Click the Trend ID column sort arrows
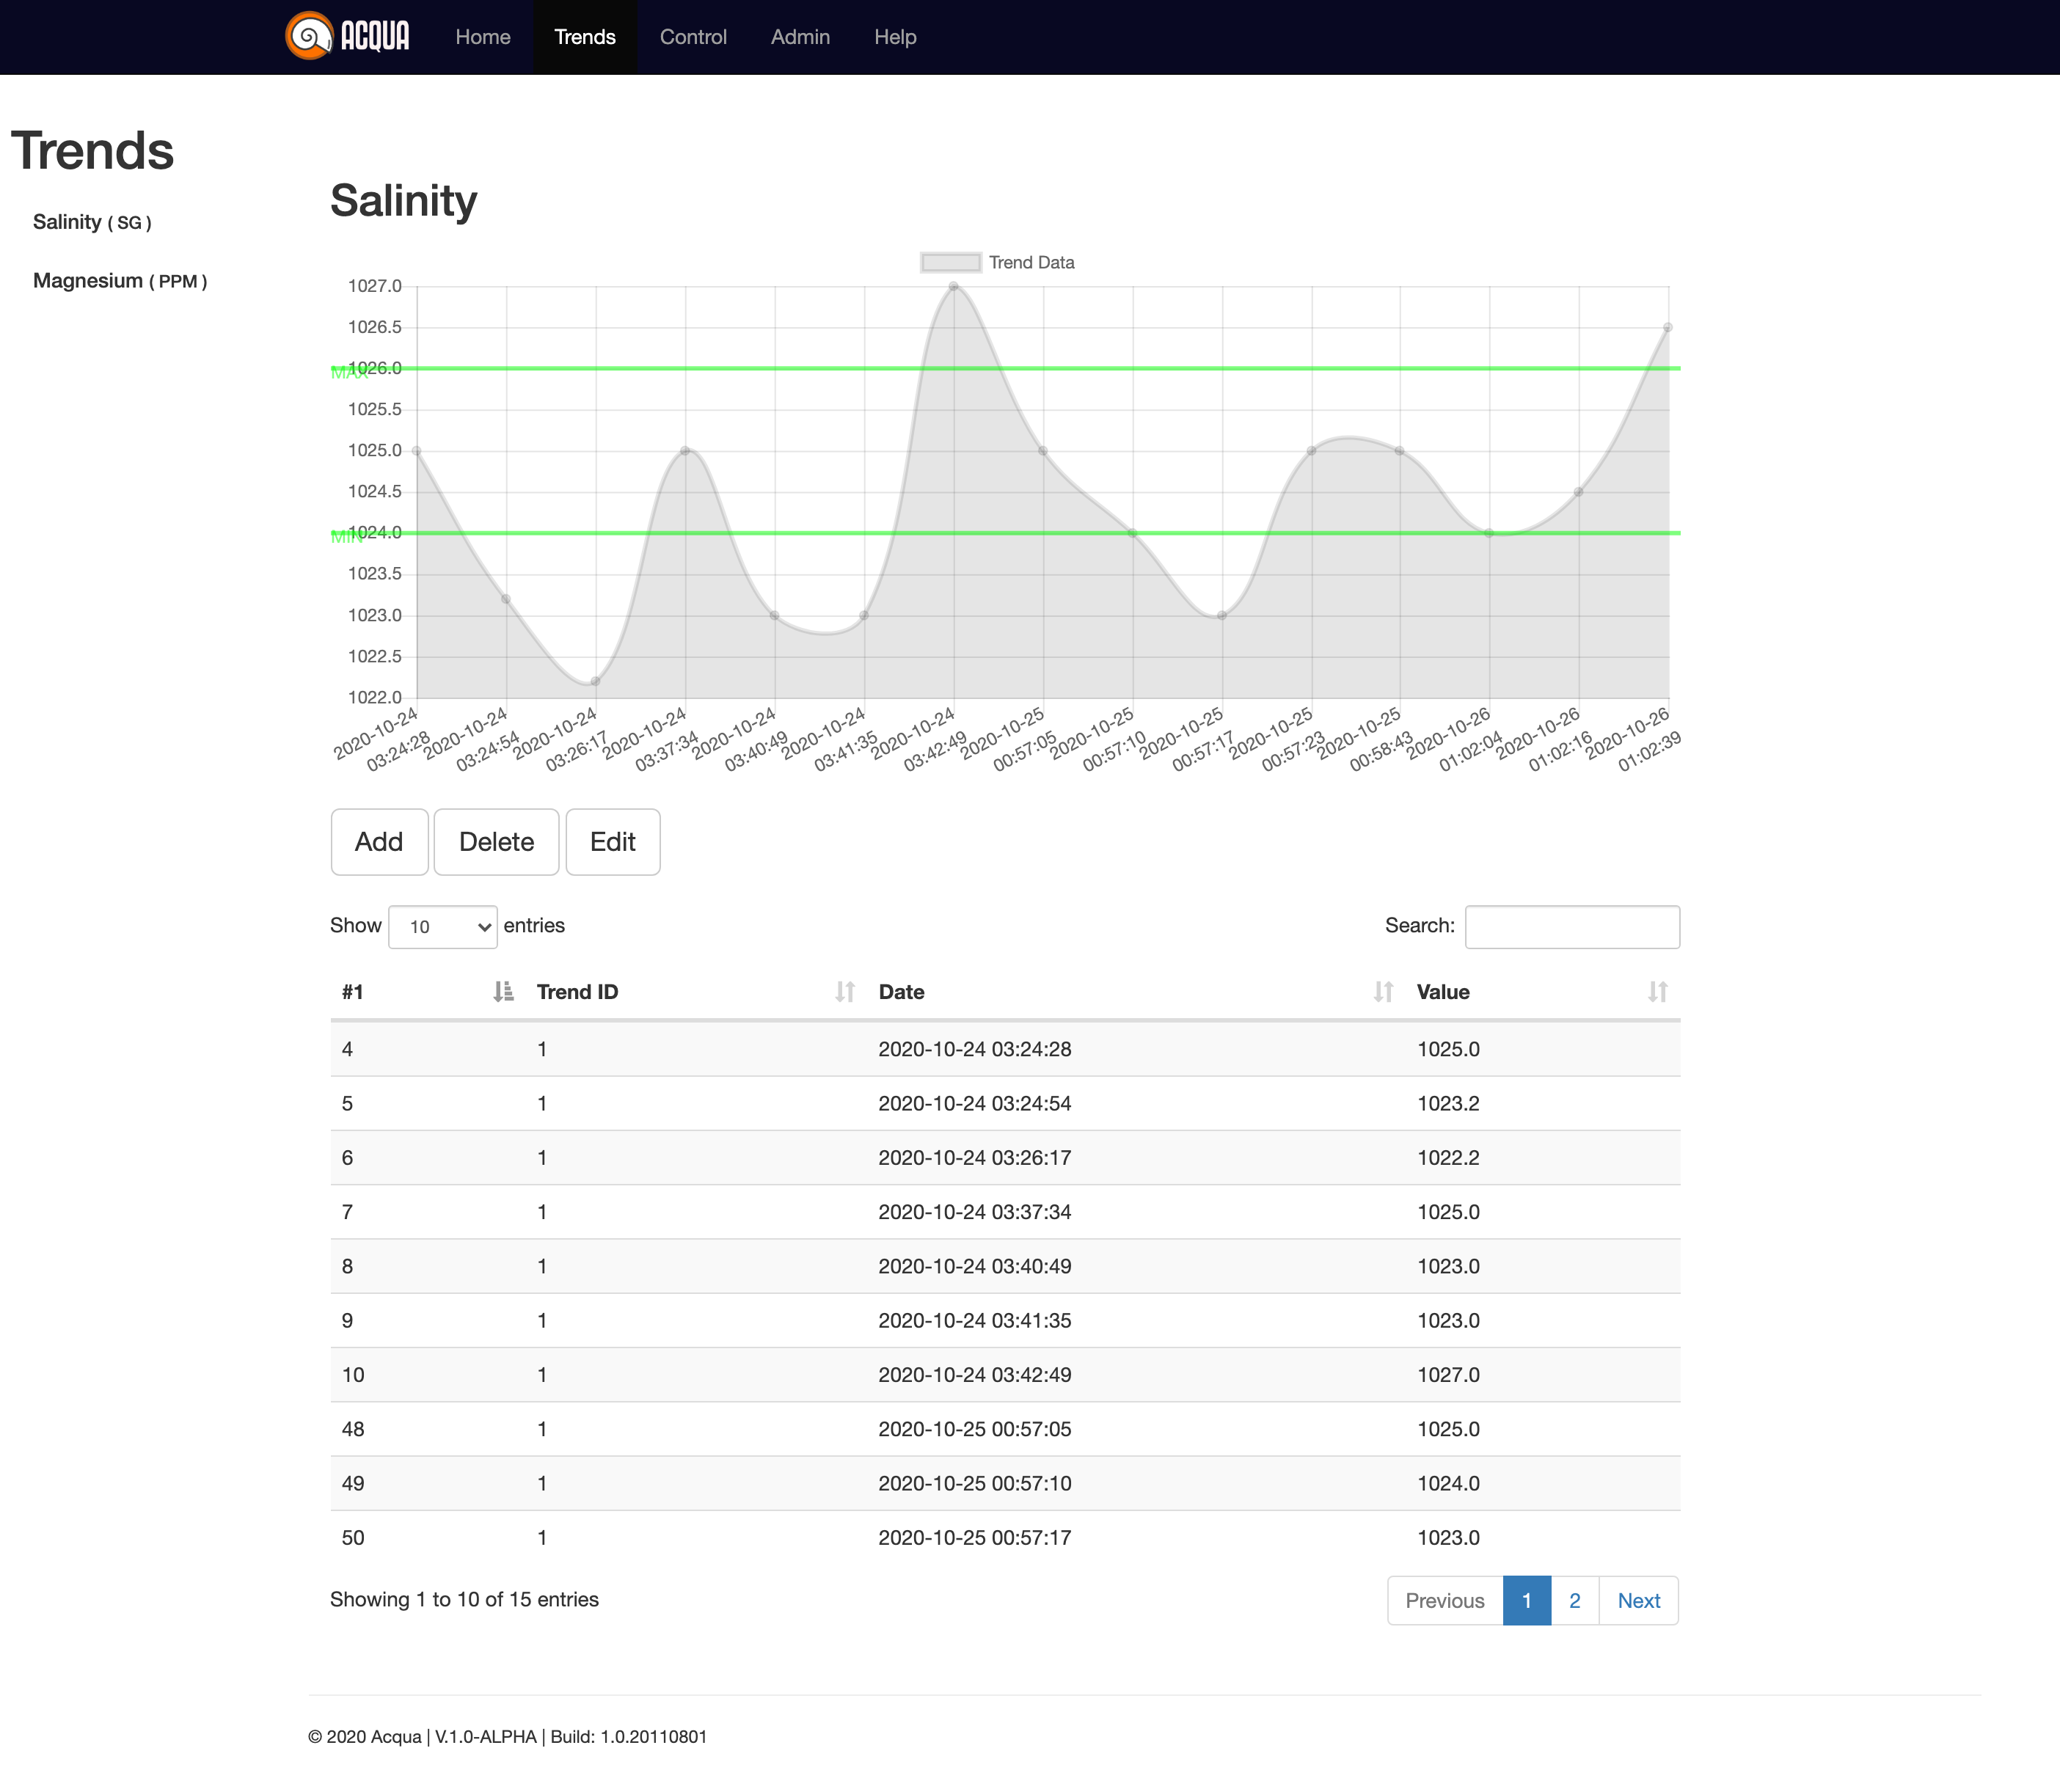Screen dimensions: 2060x1792 click(845, 991)
